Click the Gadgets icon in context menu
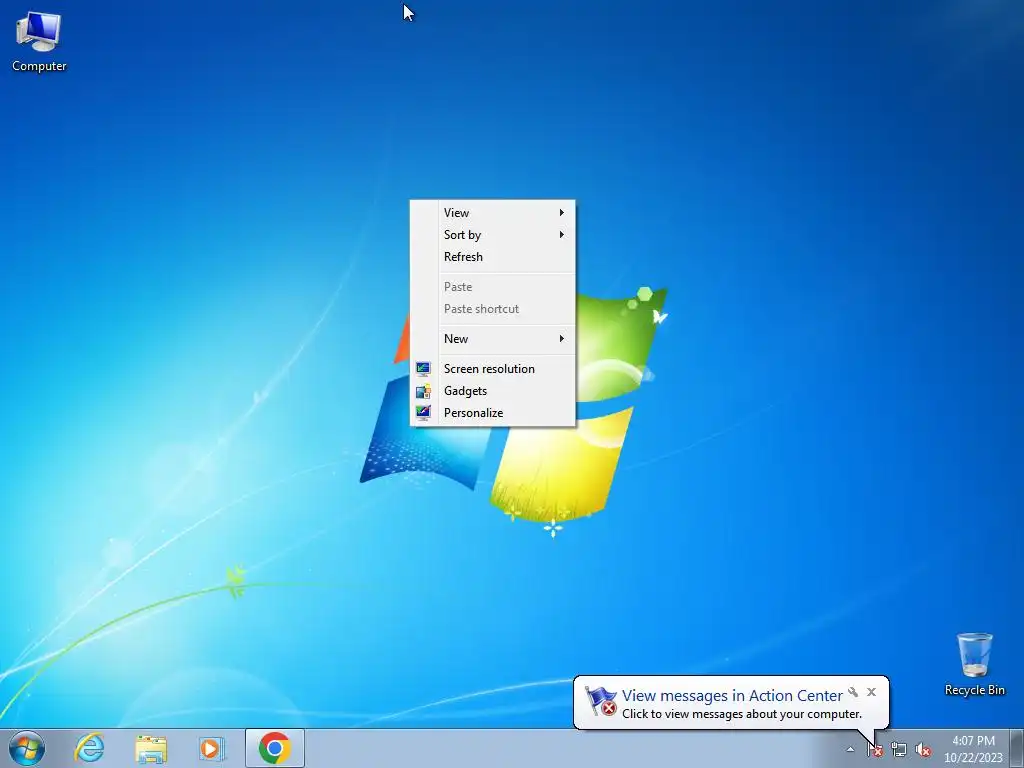 (x=423, y=391)
